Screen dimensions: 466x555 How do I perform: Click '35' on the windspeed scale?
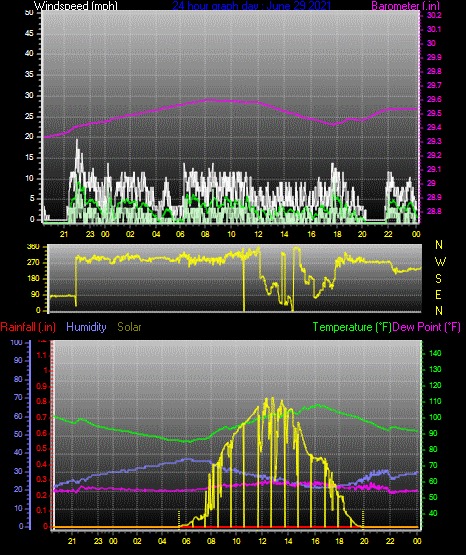[29, 75]
